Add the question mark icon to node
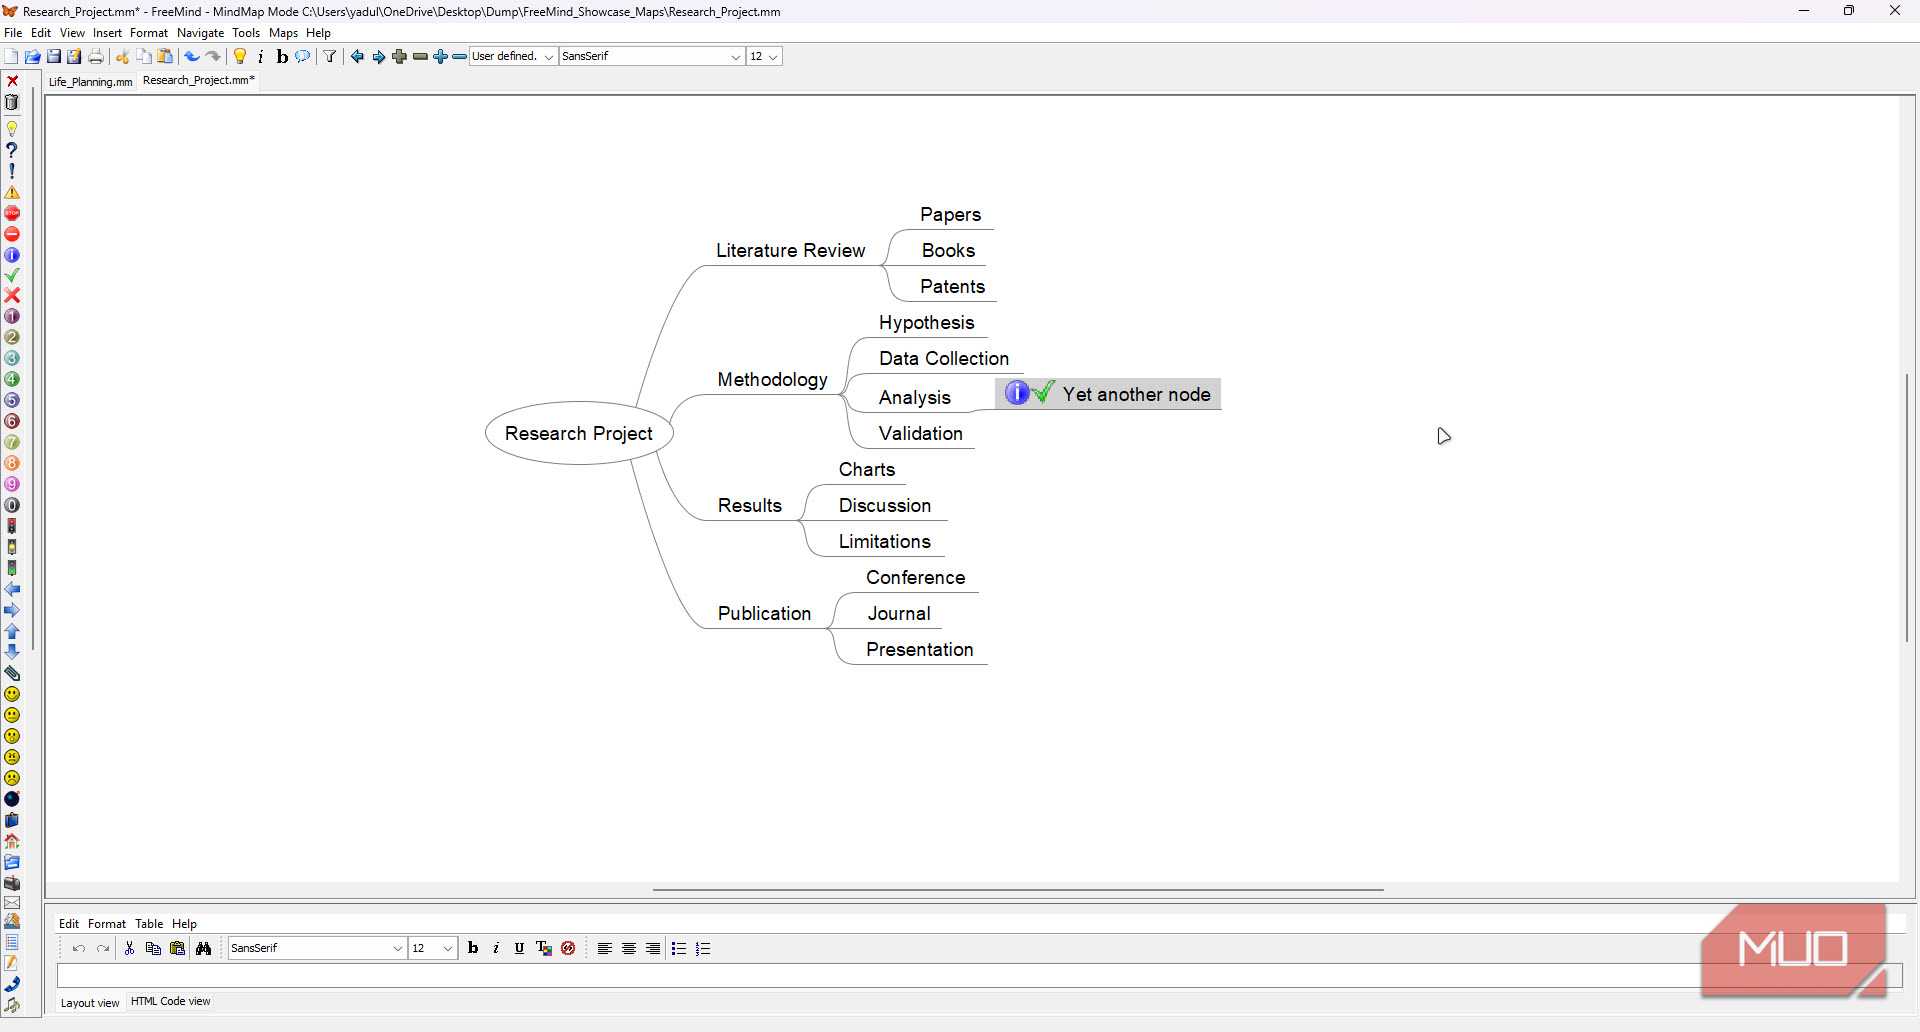The width and height of the screenshot is (1920, 1032). click(x=12, y=150)
